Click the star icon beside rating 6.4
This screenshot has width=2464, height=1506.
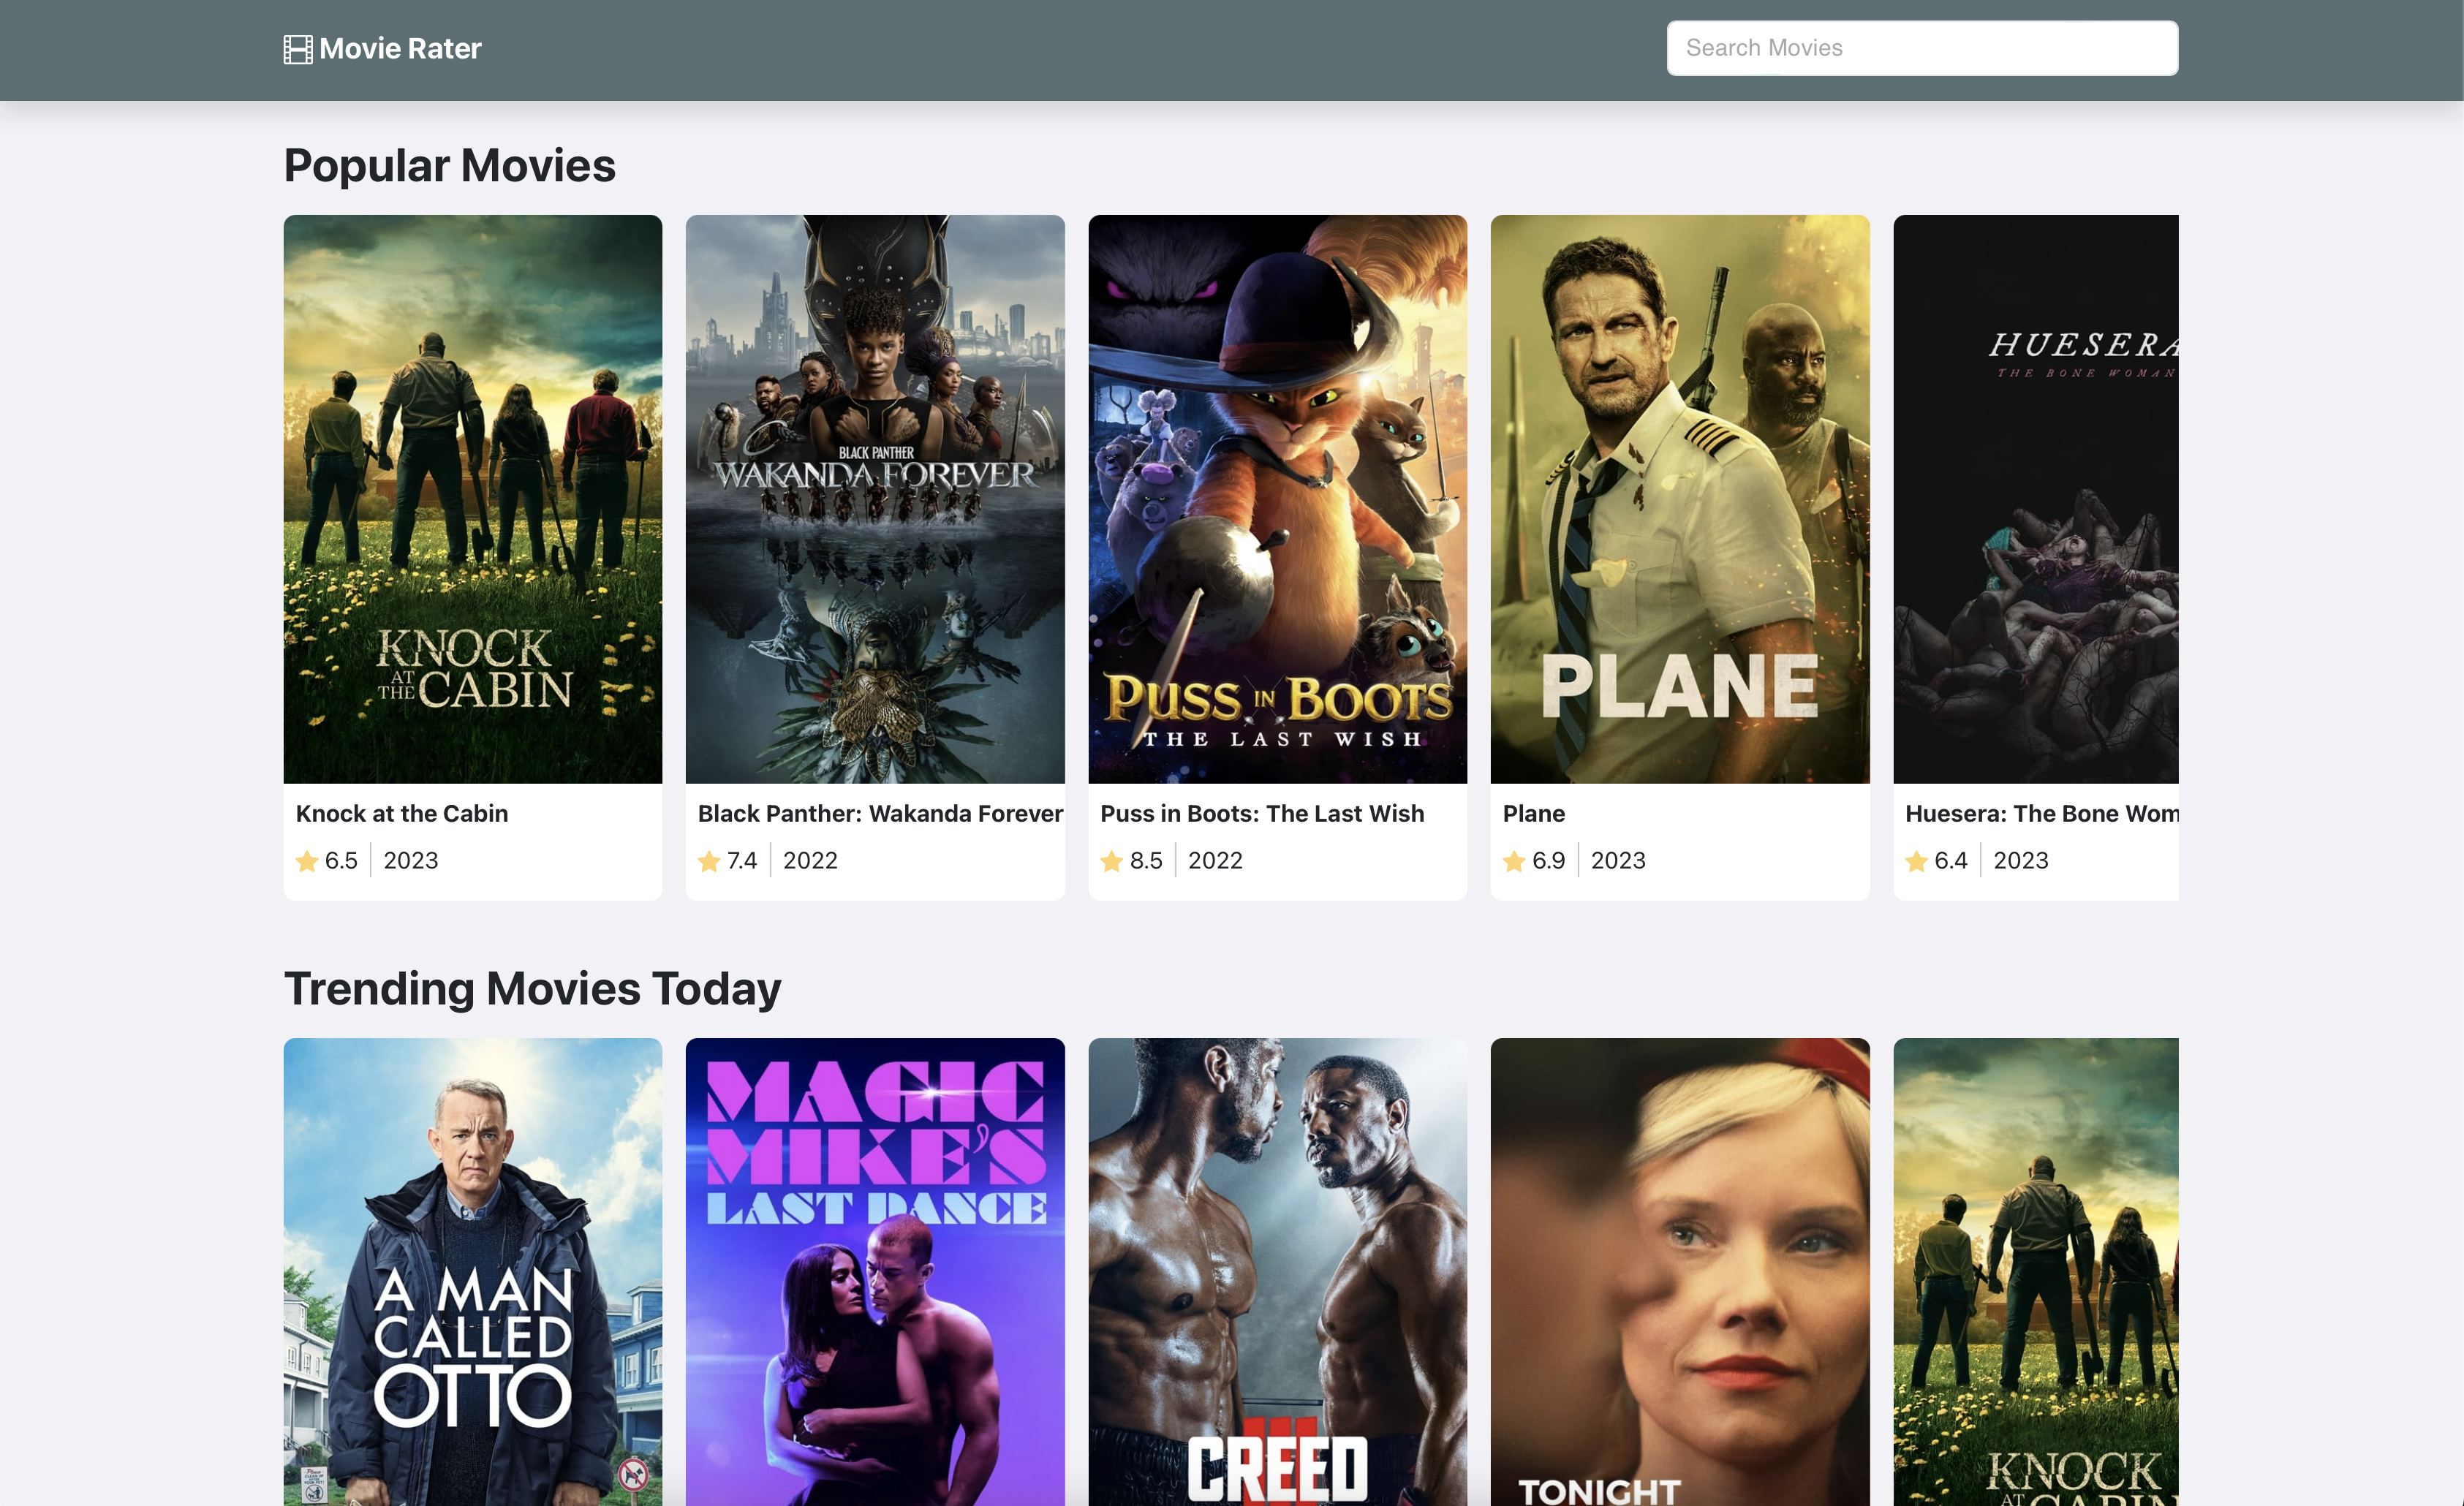[x=1916, y=861]
